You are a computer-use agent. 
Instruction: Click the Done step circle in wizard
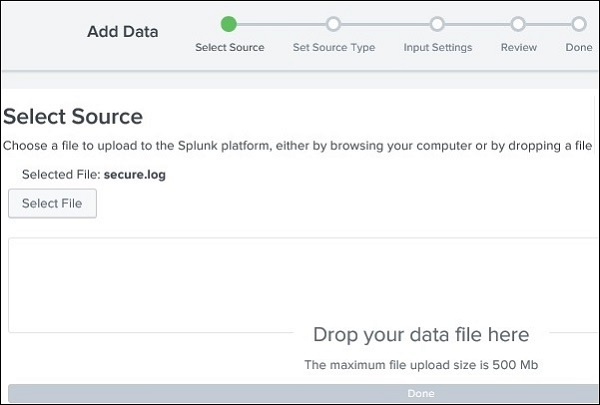pos(579,23)
